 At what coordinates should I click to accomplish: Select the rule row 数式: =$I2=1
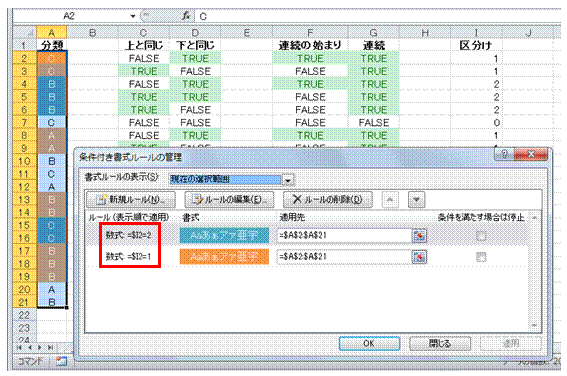[306, 257]
